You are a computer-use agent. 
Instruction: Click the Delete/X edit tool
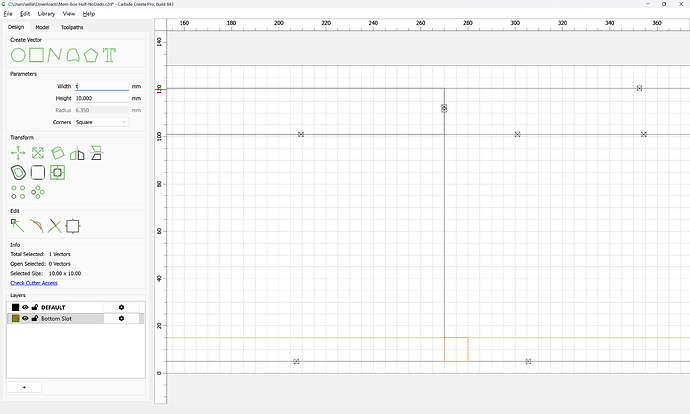[55, 226]
